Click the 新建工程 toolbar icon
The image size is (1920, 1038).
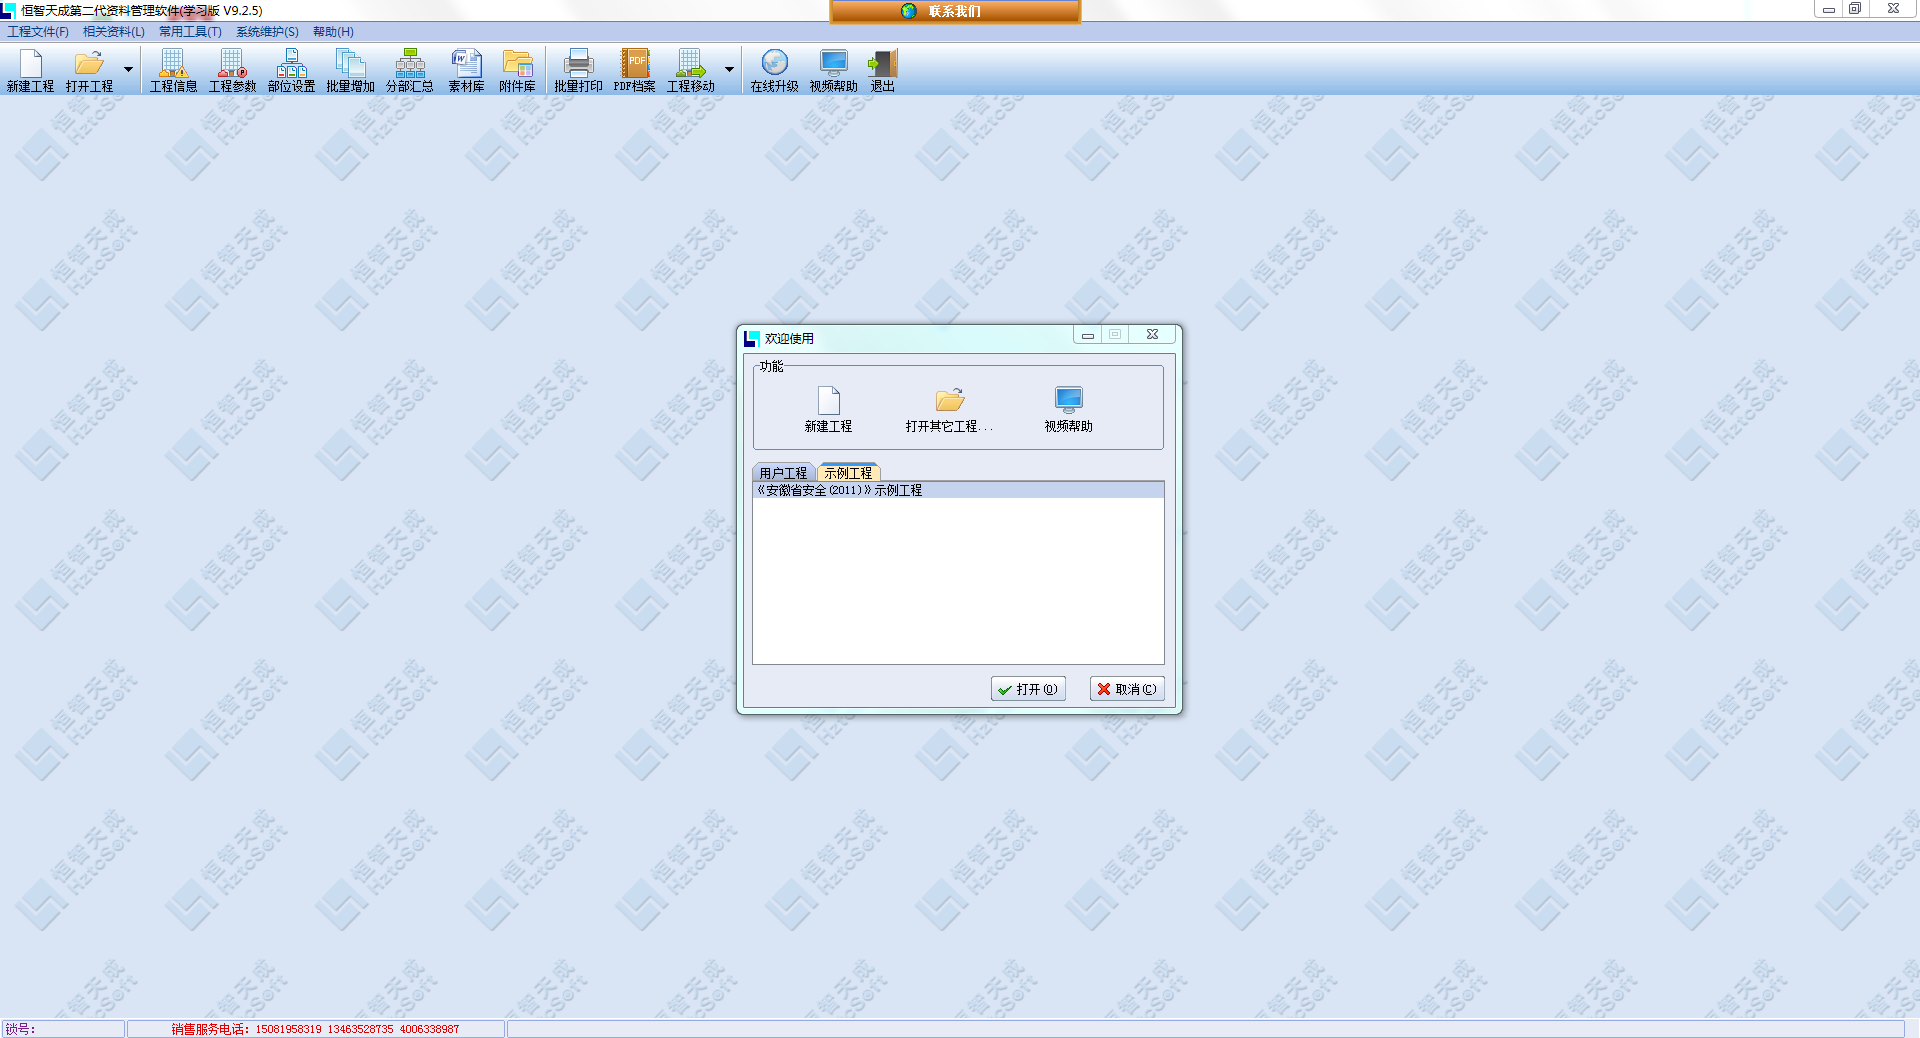[31, 71]
